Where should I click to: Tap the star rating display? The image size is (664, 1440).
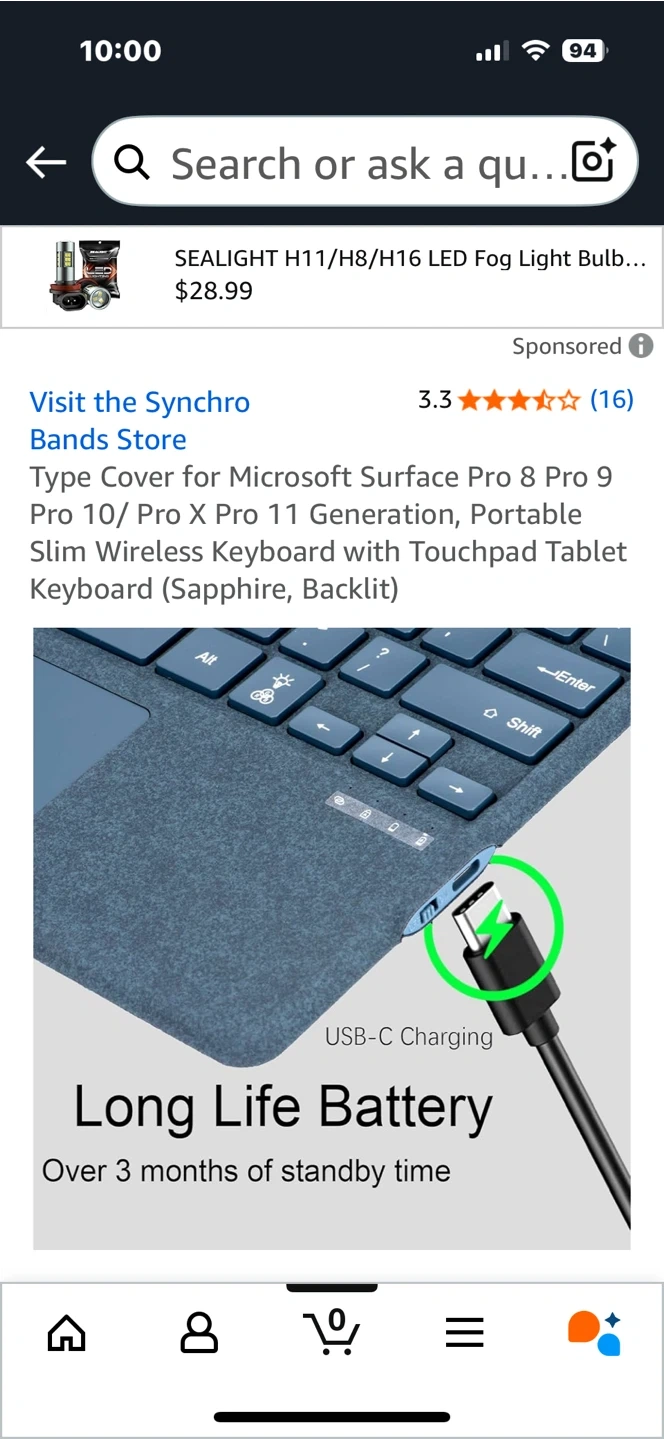519,401
